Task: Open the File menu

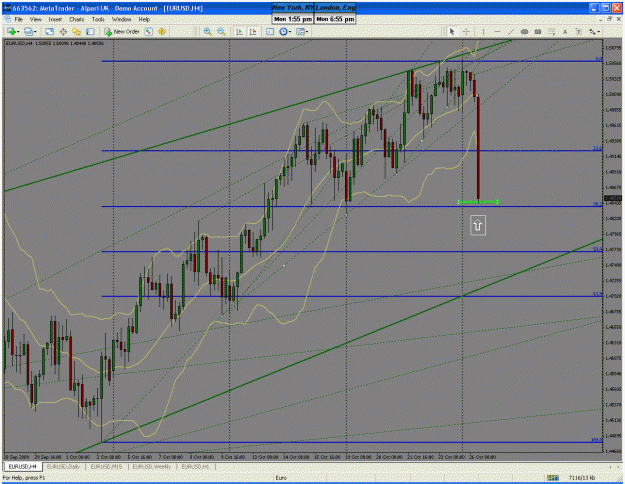Action: tap(18, 19)
